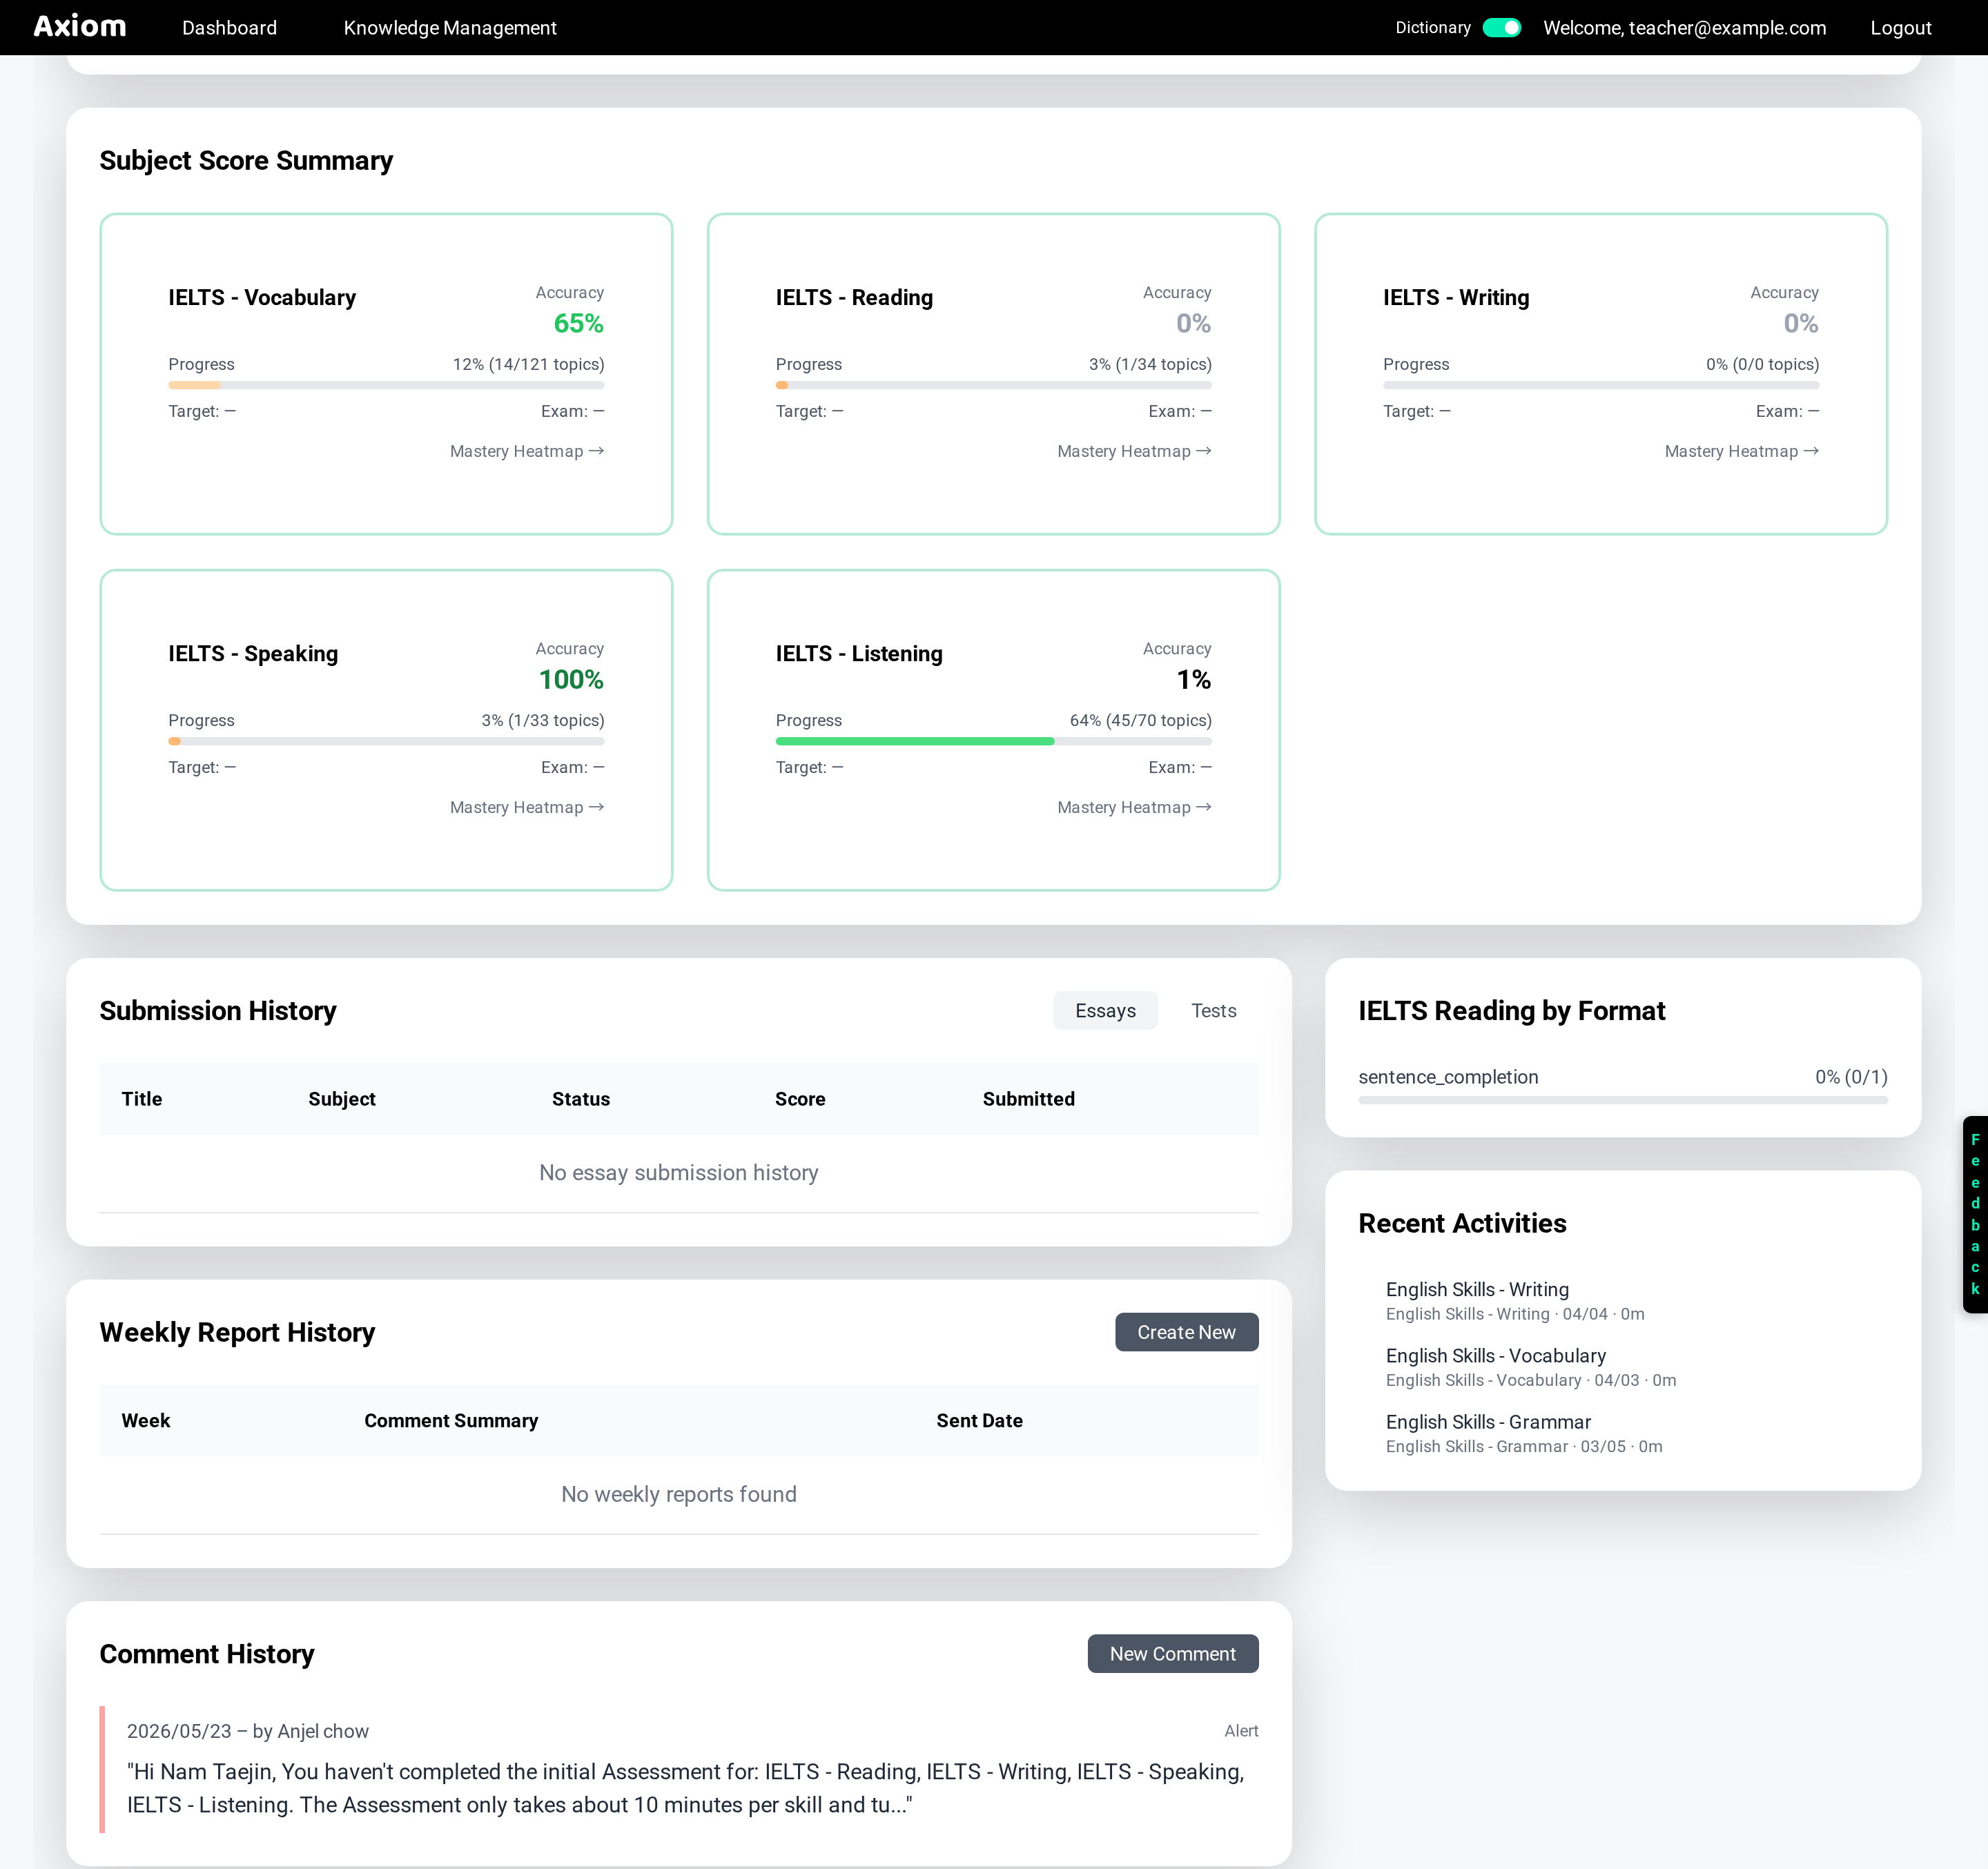1988x1869 pixels.
Task: Click the Title column header
Action: click(x=141, y=1098)
